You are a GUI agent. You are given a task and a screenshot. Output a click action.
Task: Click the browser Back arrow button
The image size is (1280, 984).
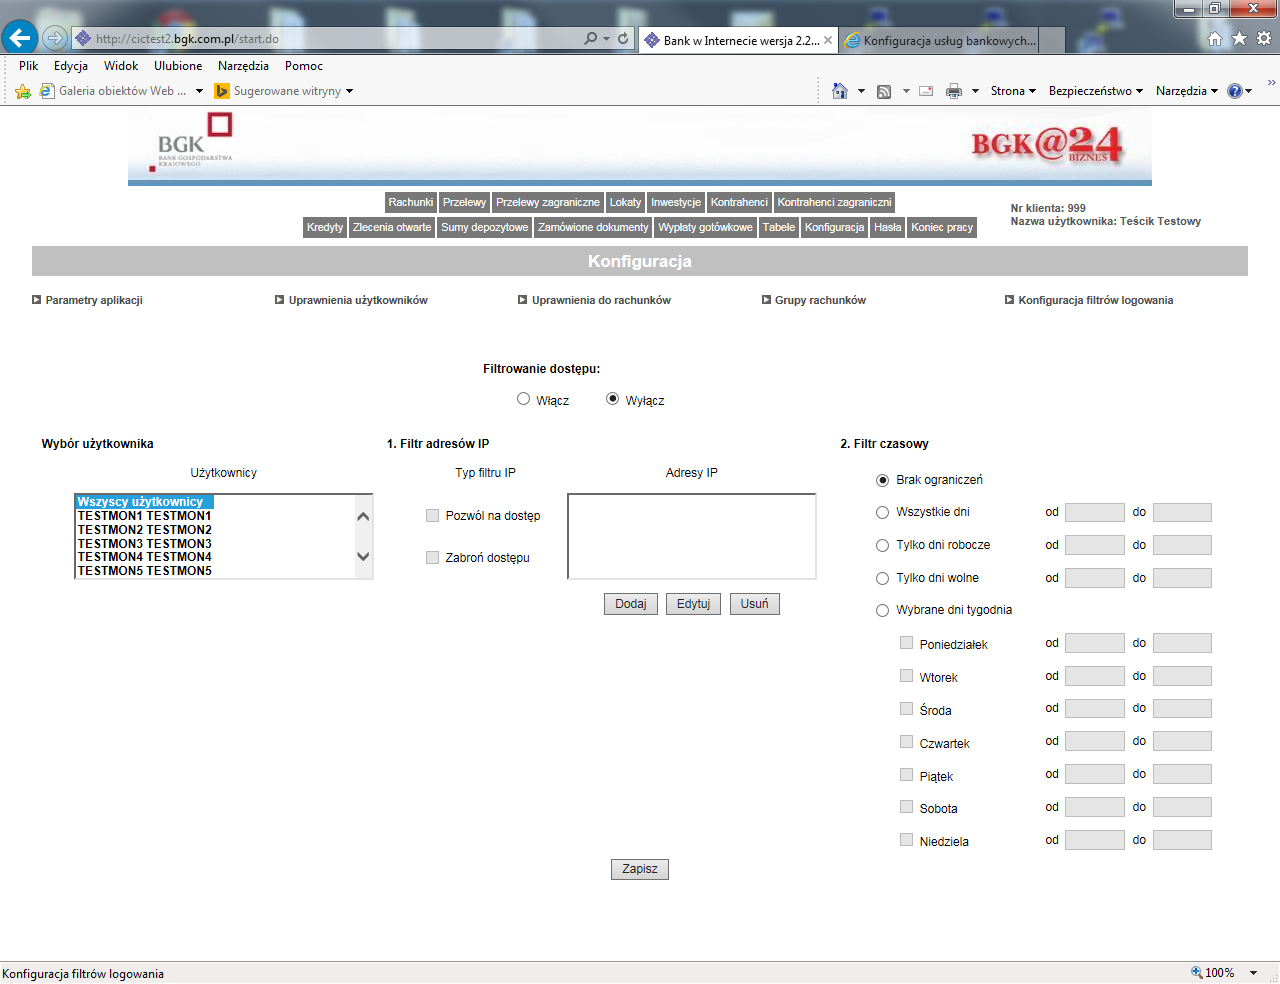(x=19, y=38)
